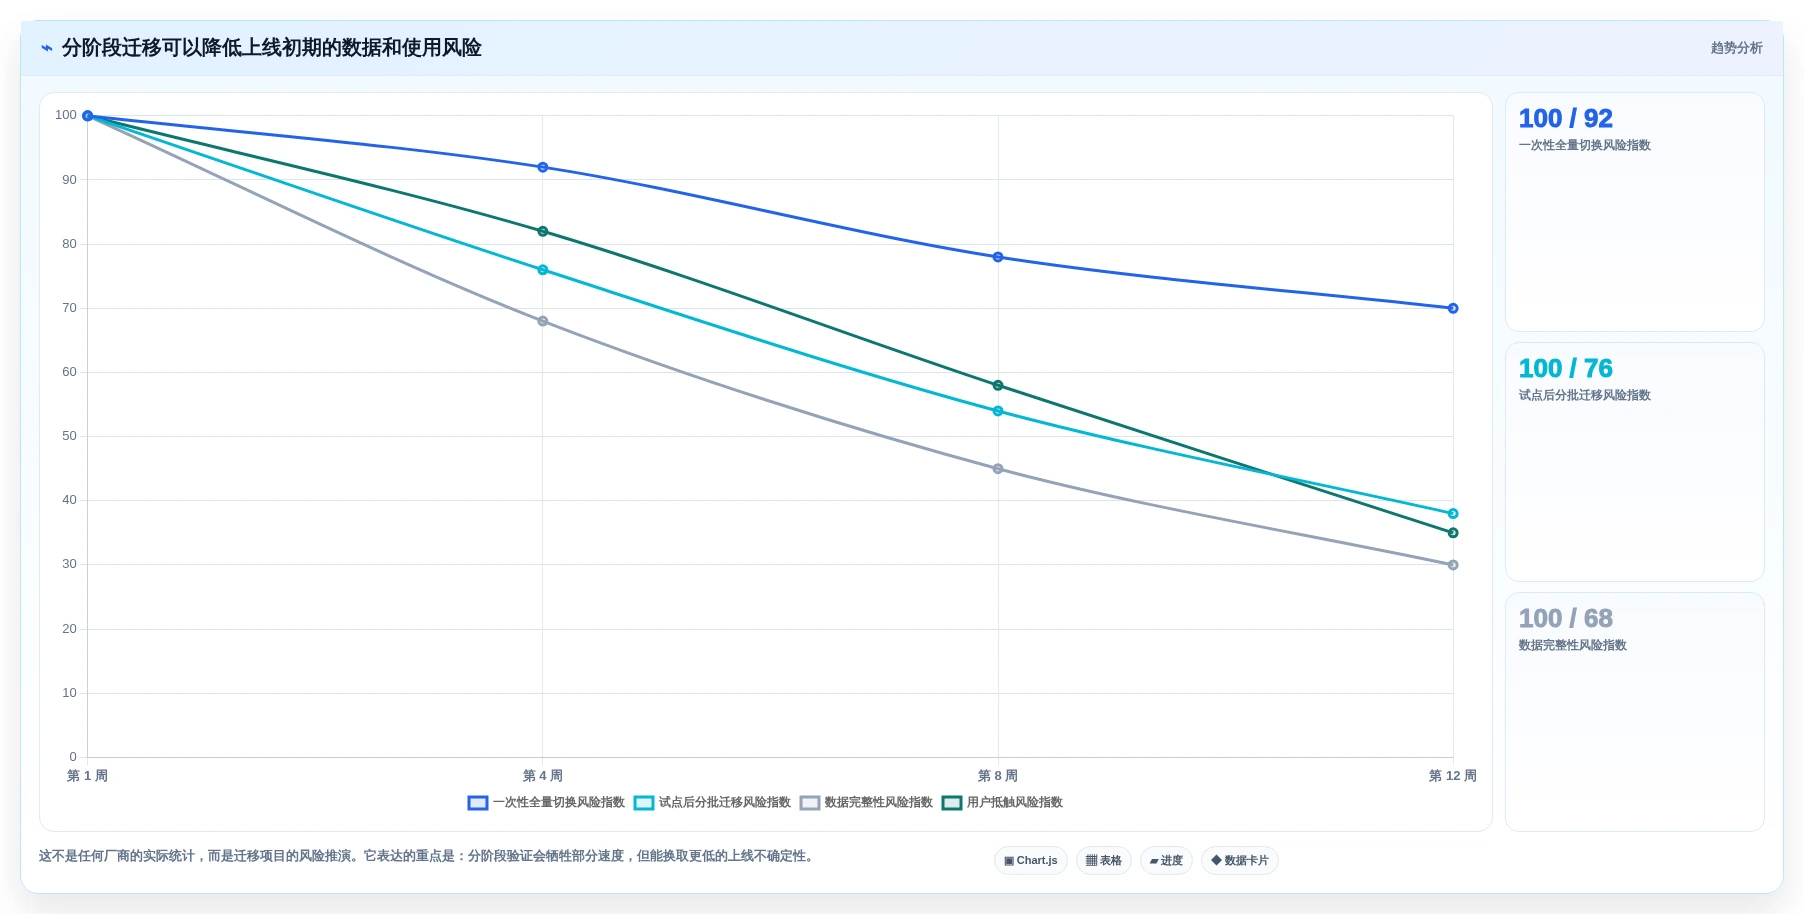
Task: Click cyan line point at 第 12 周
Action: click(1453, 514)
